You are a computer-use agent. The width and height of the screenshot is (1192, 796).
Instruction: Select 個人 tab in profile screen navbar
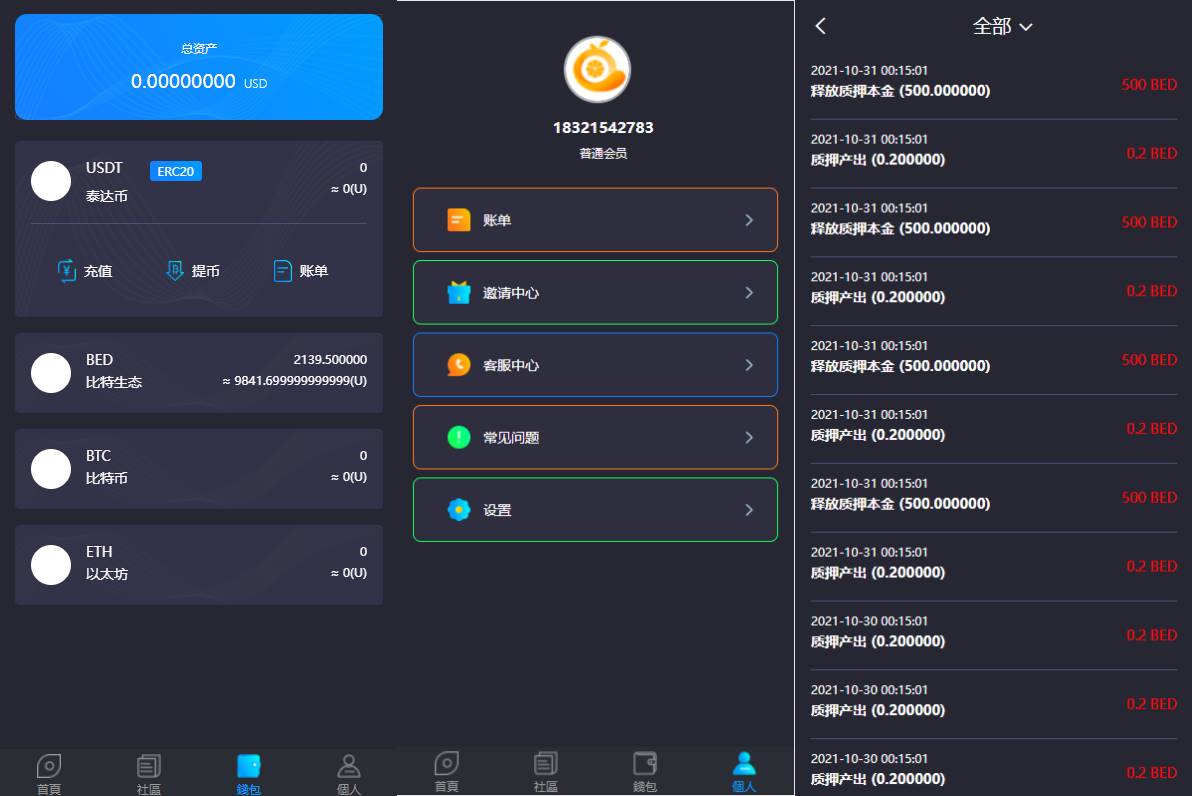(743, 771)
